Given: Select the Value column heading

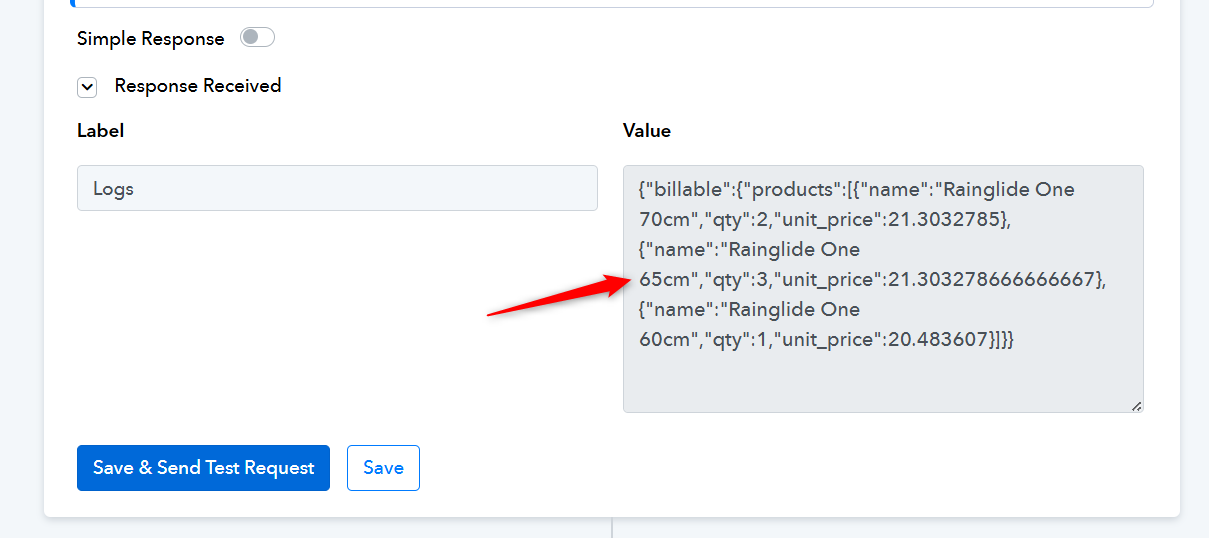Looking at the screenshot, I should [647, 131].
